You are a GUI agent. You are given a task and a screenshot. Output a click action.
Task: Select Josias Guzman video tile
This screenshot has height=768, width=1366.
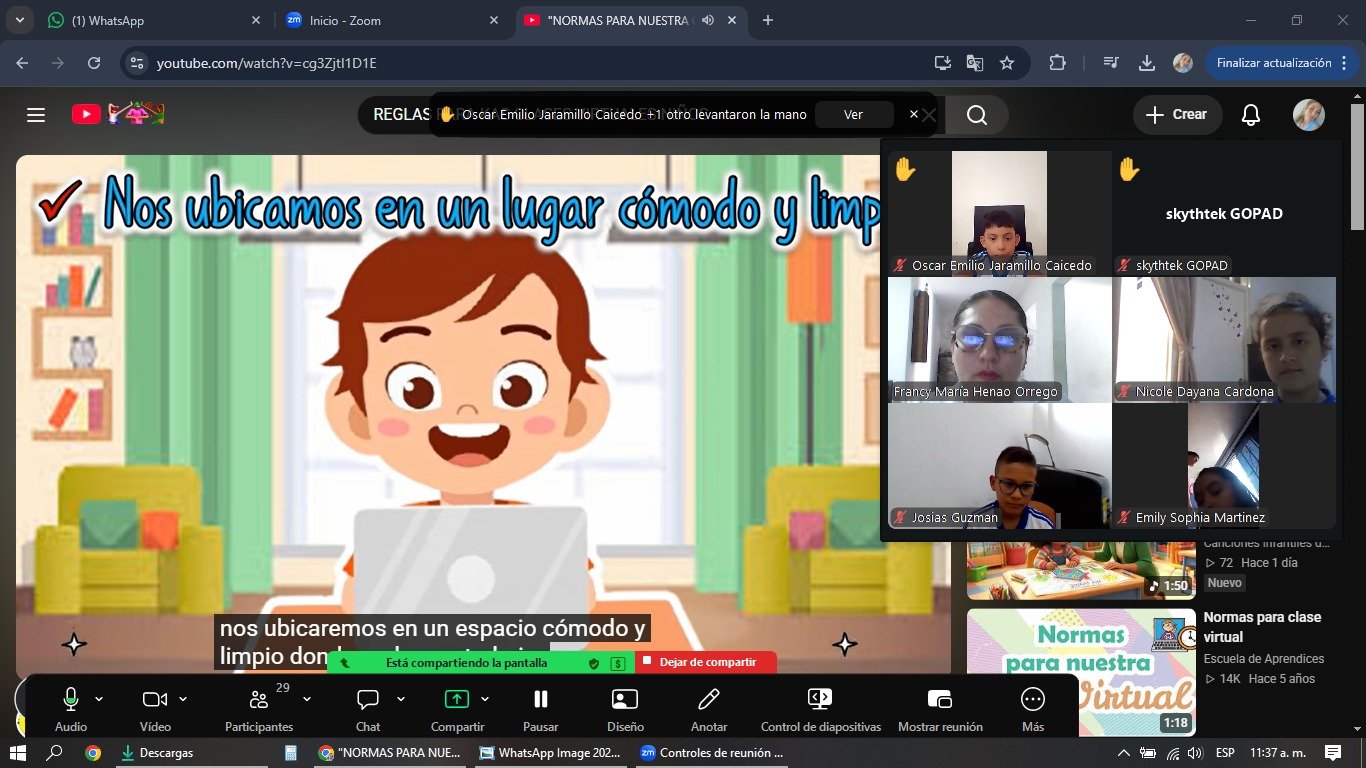pos(999,466)
